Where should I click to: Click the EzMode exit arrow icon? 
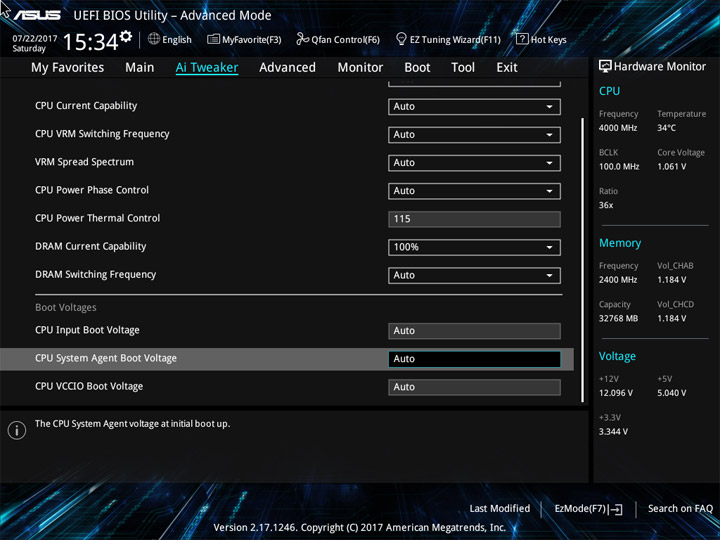click(616, 509)
